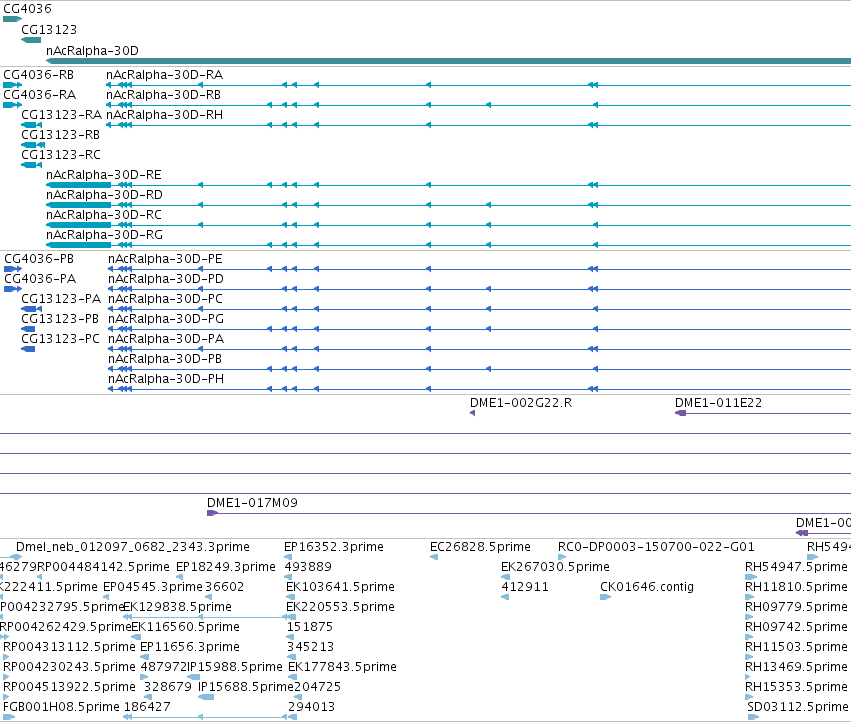Click the nAcRalpha-30D gene label
Viewport: 851px width, 722px height.
click(x=92, y=50)
